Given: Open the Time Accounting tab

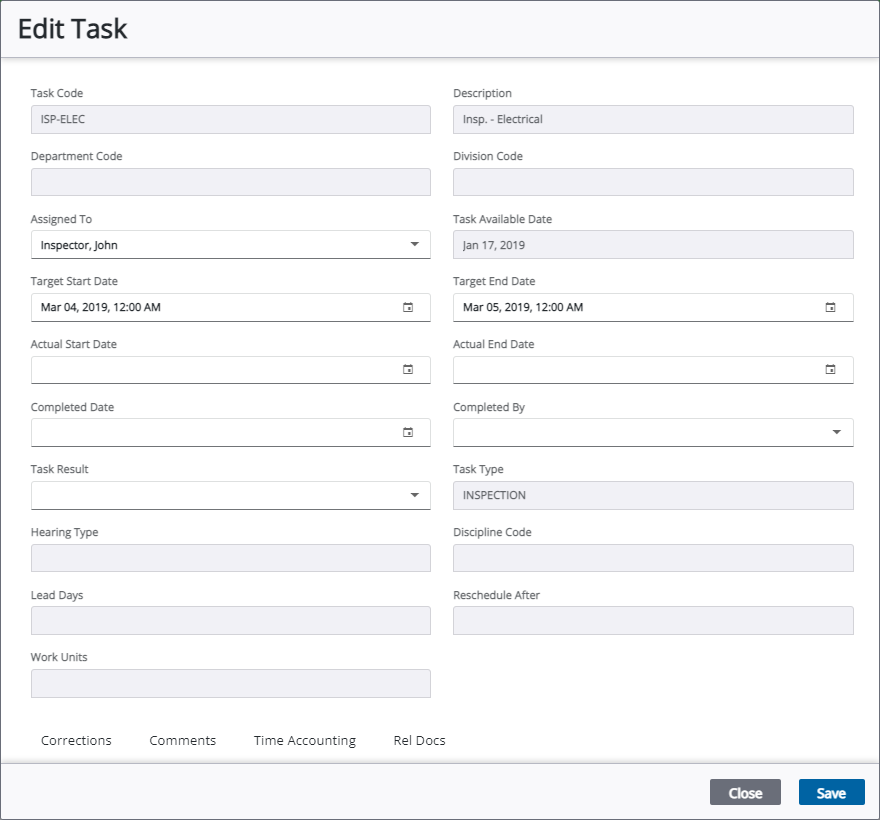Looking at the screenshot, I should point(304,740).
